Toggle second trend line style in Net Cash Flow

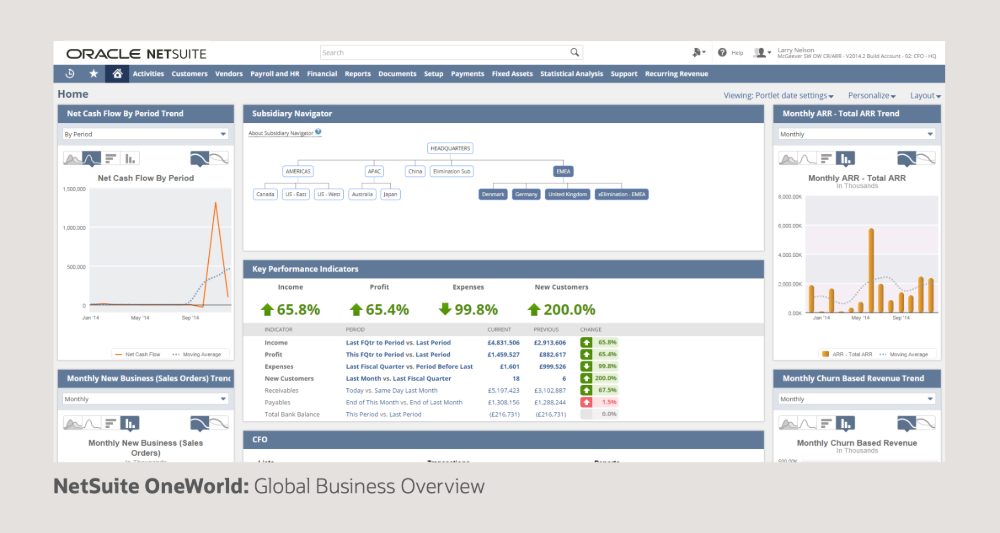(x=219, y=158)
